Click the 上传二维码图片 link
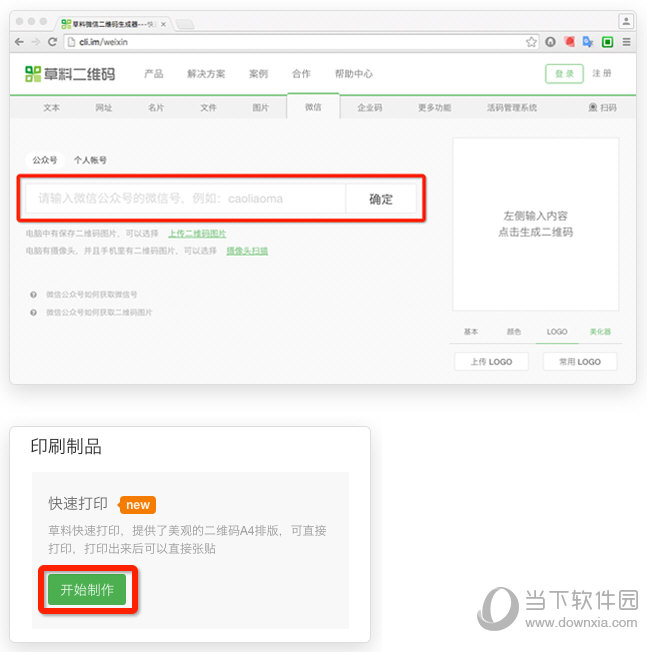The width and height of the screenshot is (662, 652). pyautogui.click(x=197, y=234)
